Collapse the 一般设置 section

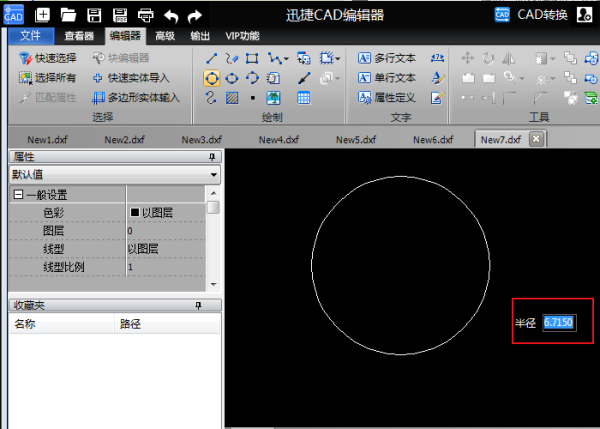tap(17, 194)
